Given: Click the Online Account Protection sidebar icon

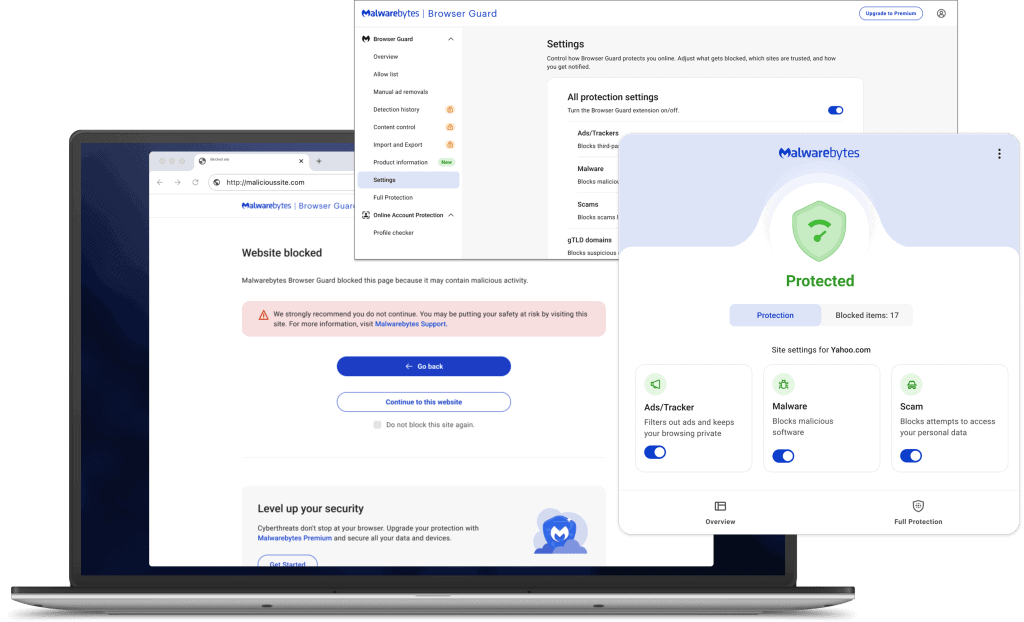Looking at the screenshot, I should [x=366, y=215].
